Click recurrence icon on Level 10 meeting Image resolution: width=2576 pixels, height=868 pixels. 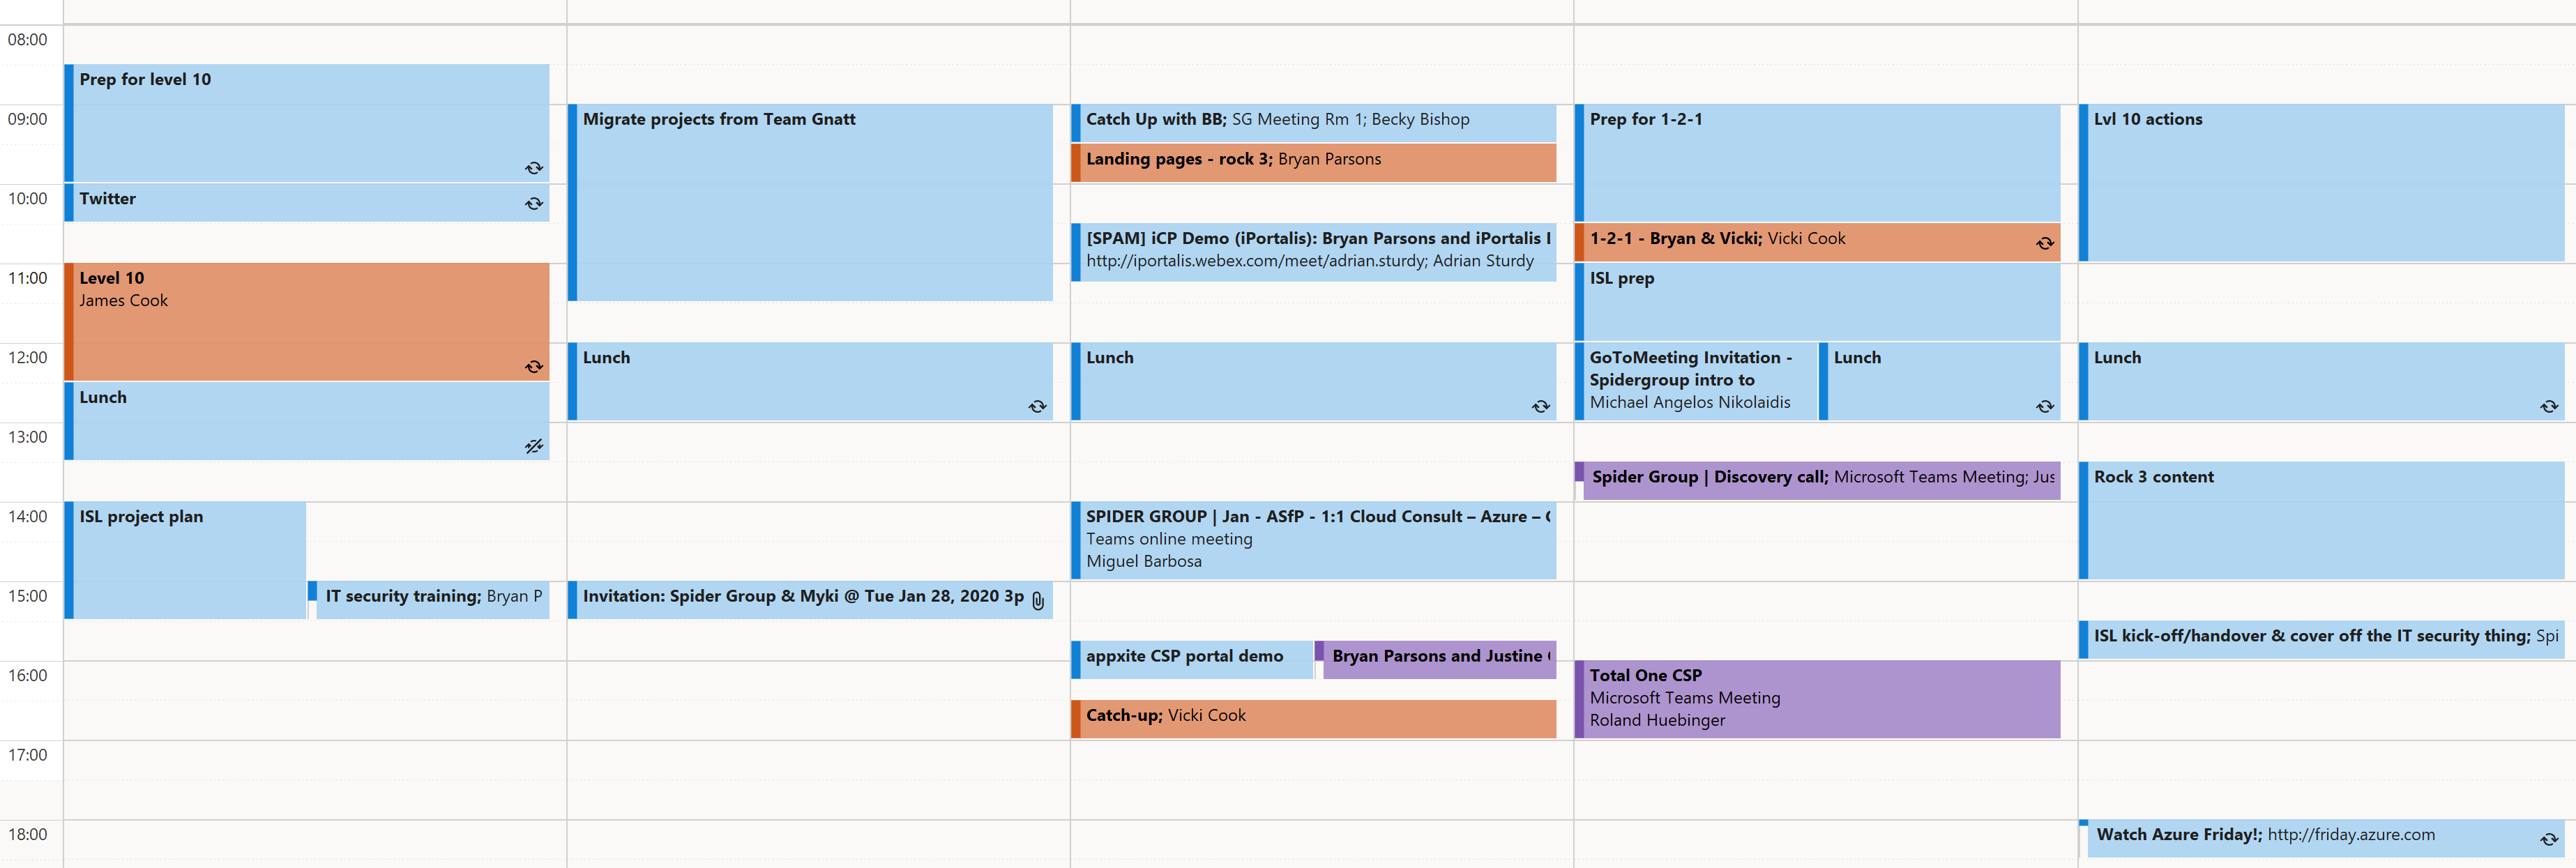(534, 367)
